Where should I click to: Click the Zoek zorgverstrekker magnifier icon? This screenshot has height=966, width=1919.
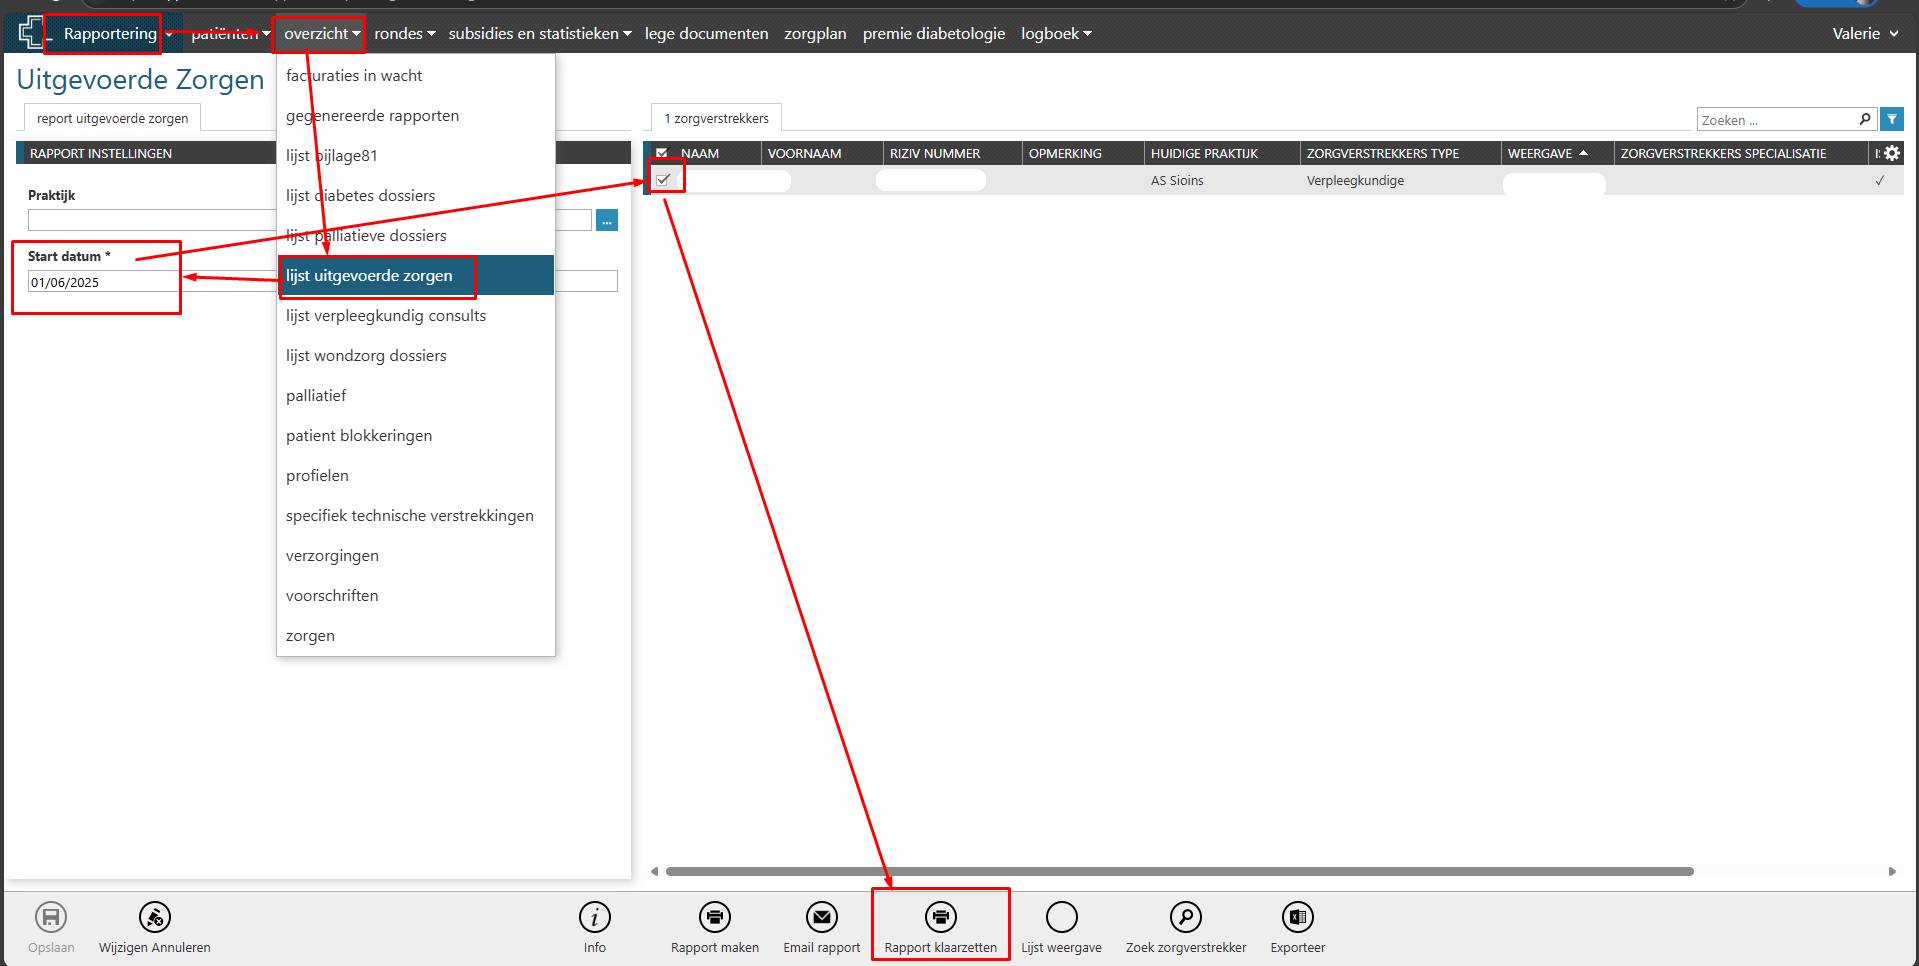coord(1186,917)
